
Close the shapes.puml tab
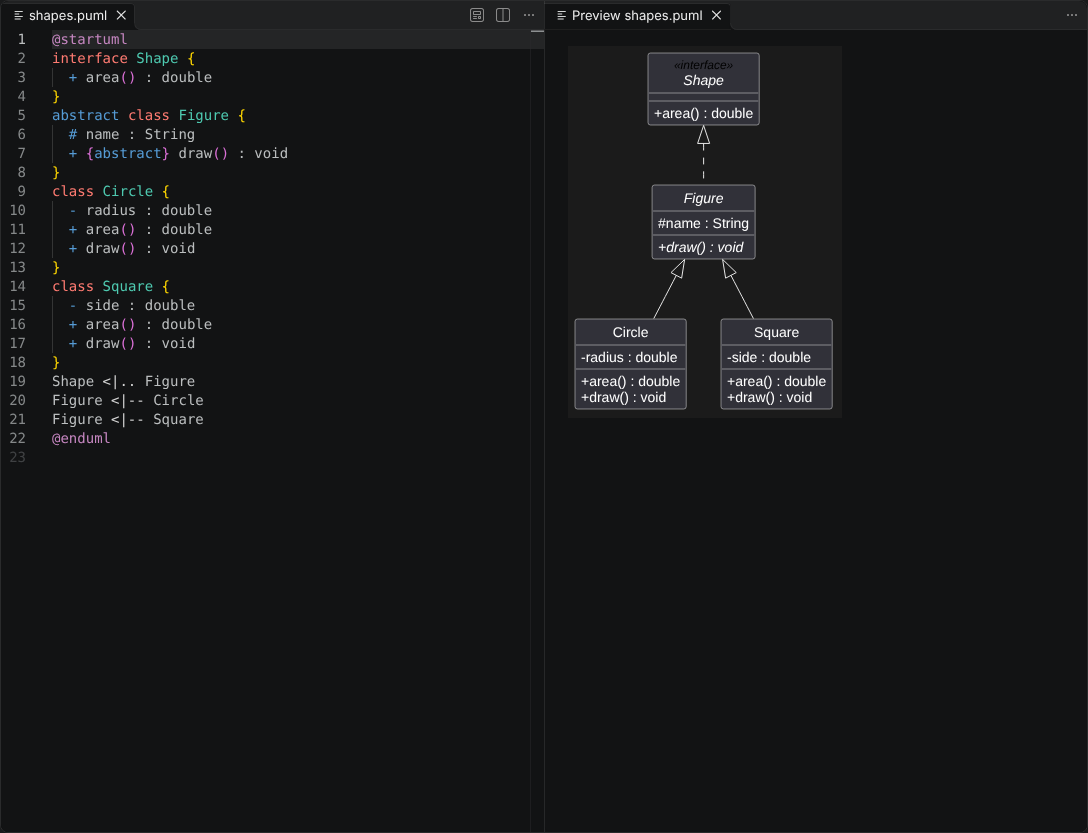coord(121,15)
